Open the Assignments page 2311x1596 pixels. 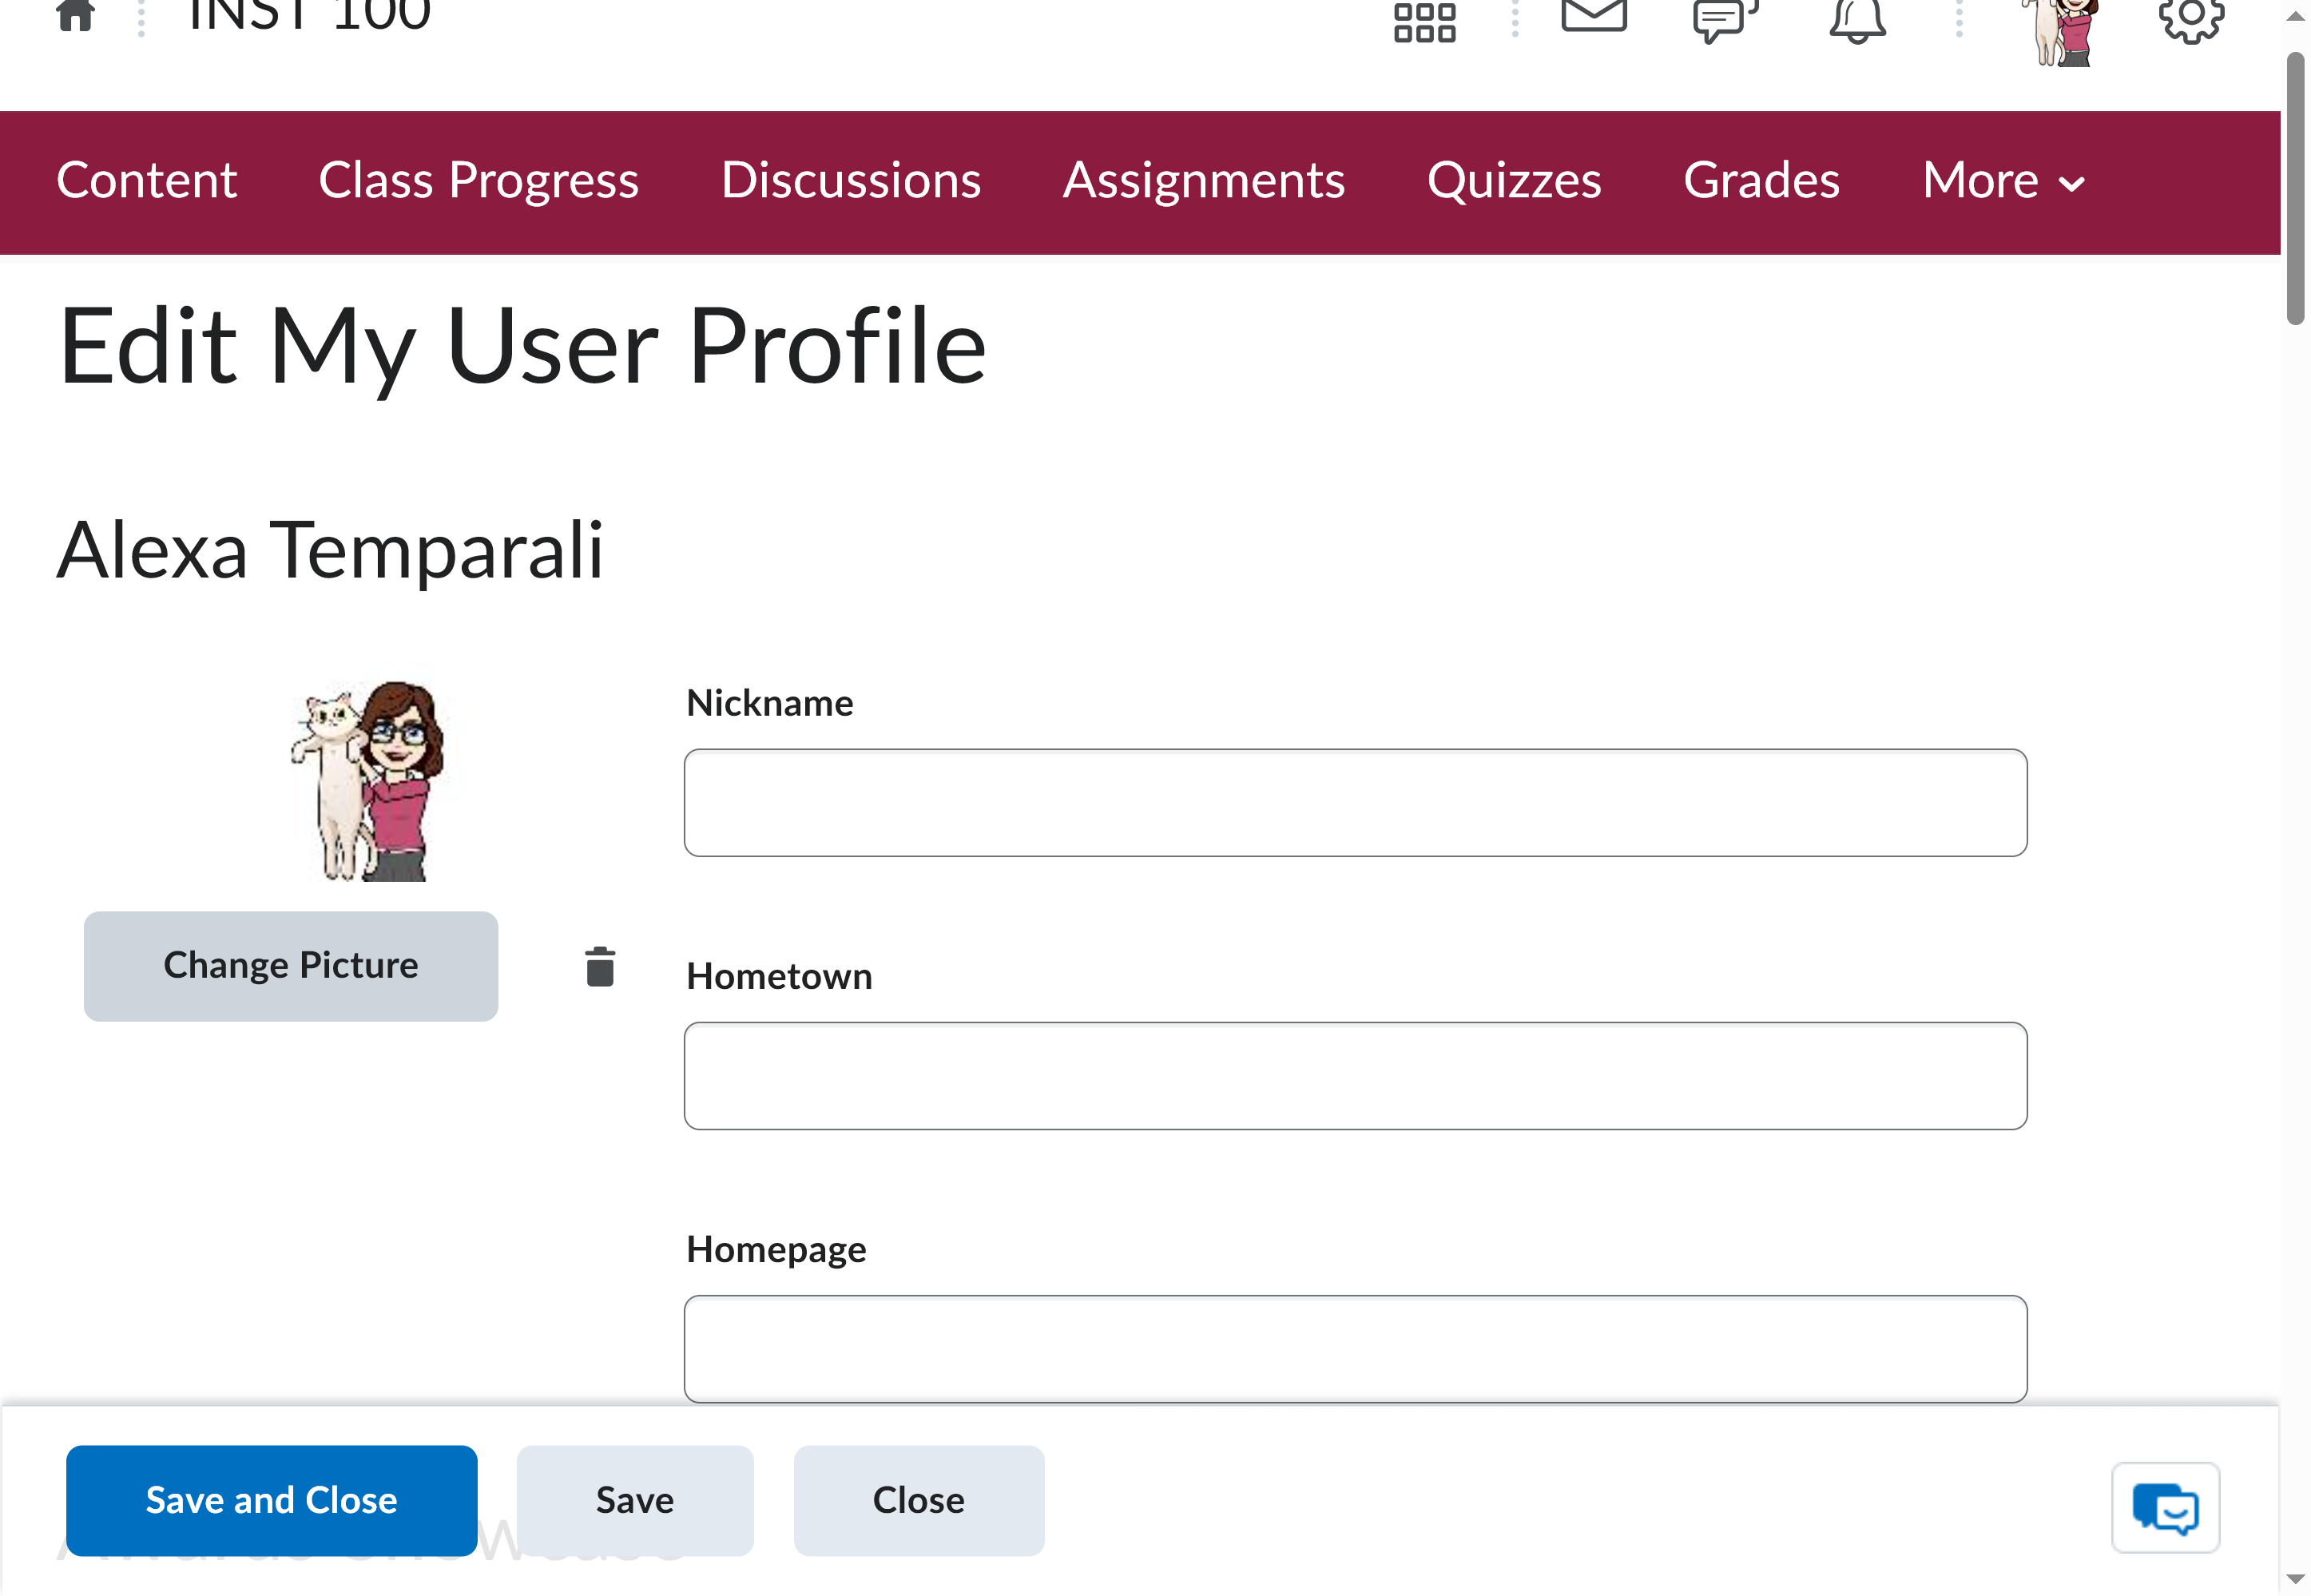tap(1204, 181)
